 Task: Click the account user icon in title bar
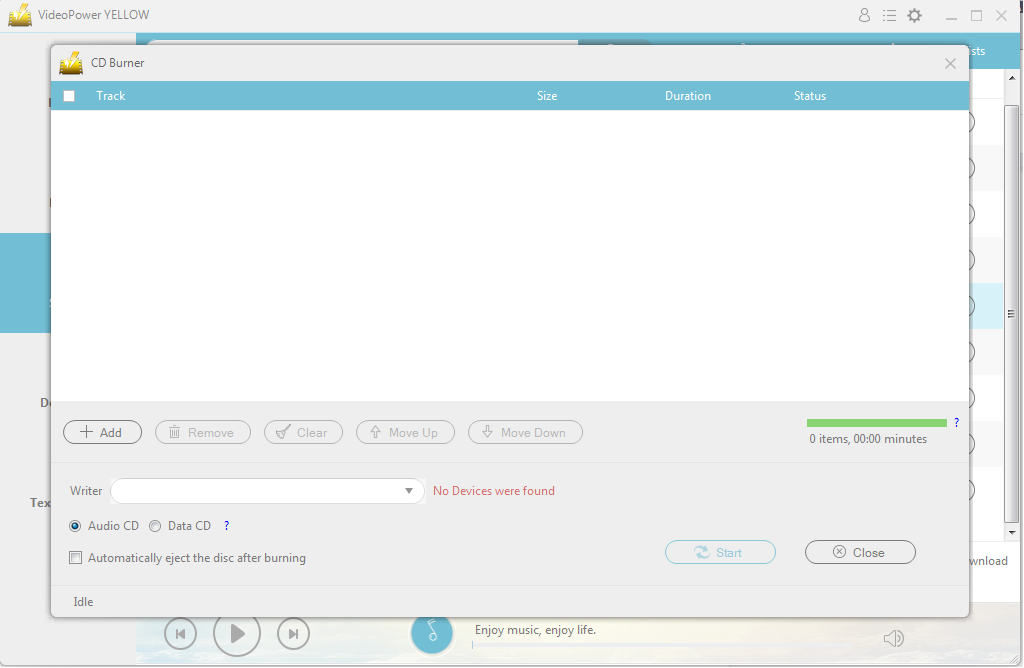865,16
